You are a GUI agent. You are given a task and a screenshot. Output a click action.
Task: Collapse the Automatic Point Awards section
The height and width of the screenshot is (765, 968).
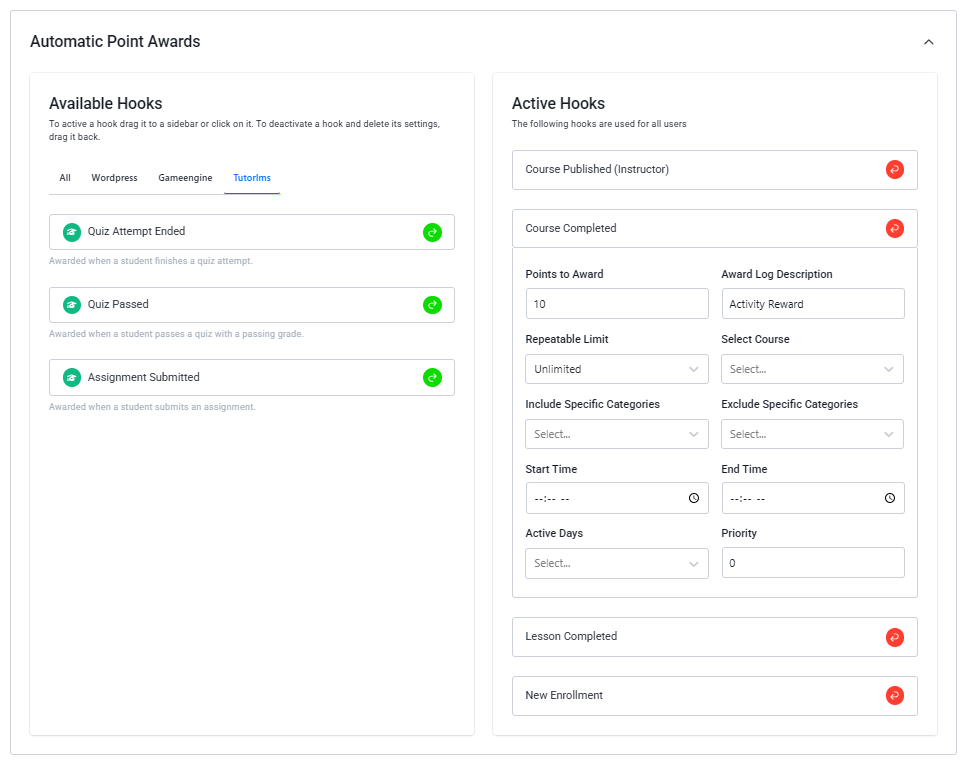click(x=928, y=42)
